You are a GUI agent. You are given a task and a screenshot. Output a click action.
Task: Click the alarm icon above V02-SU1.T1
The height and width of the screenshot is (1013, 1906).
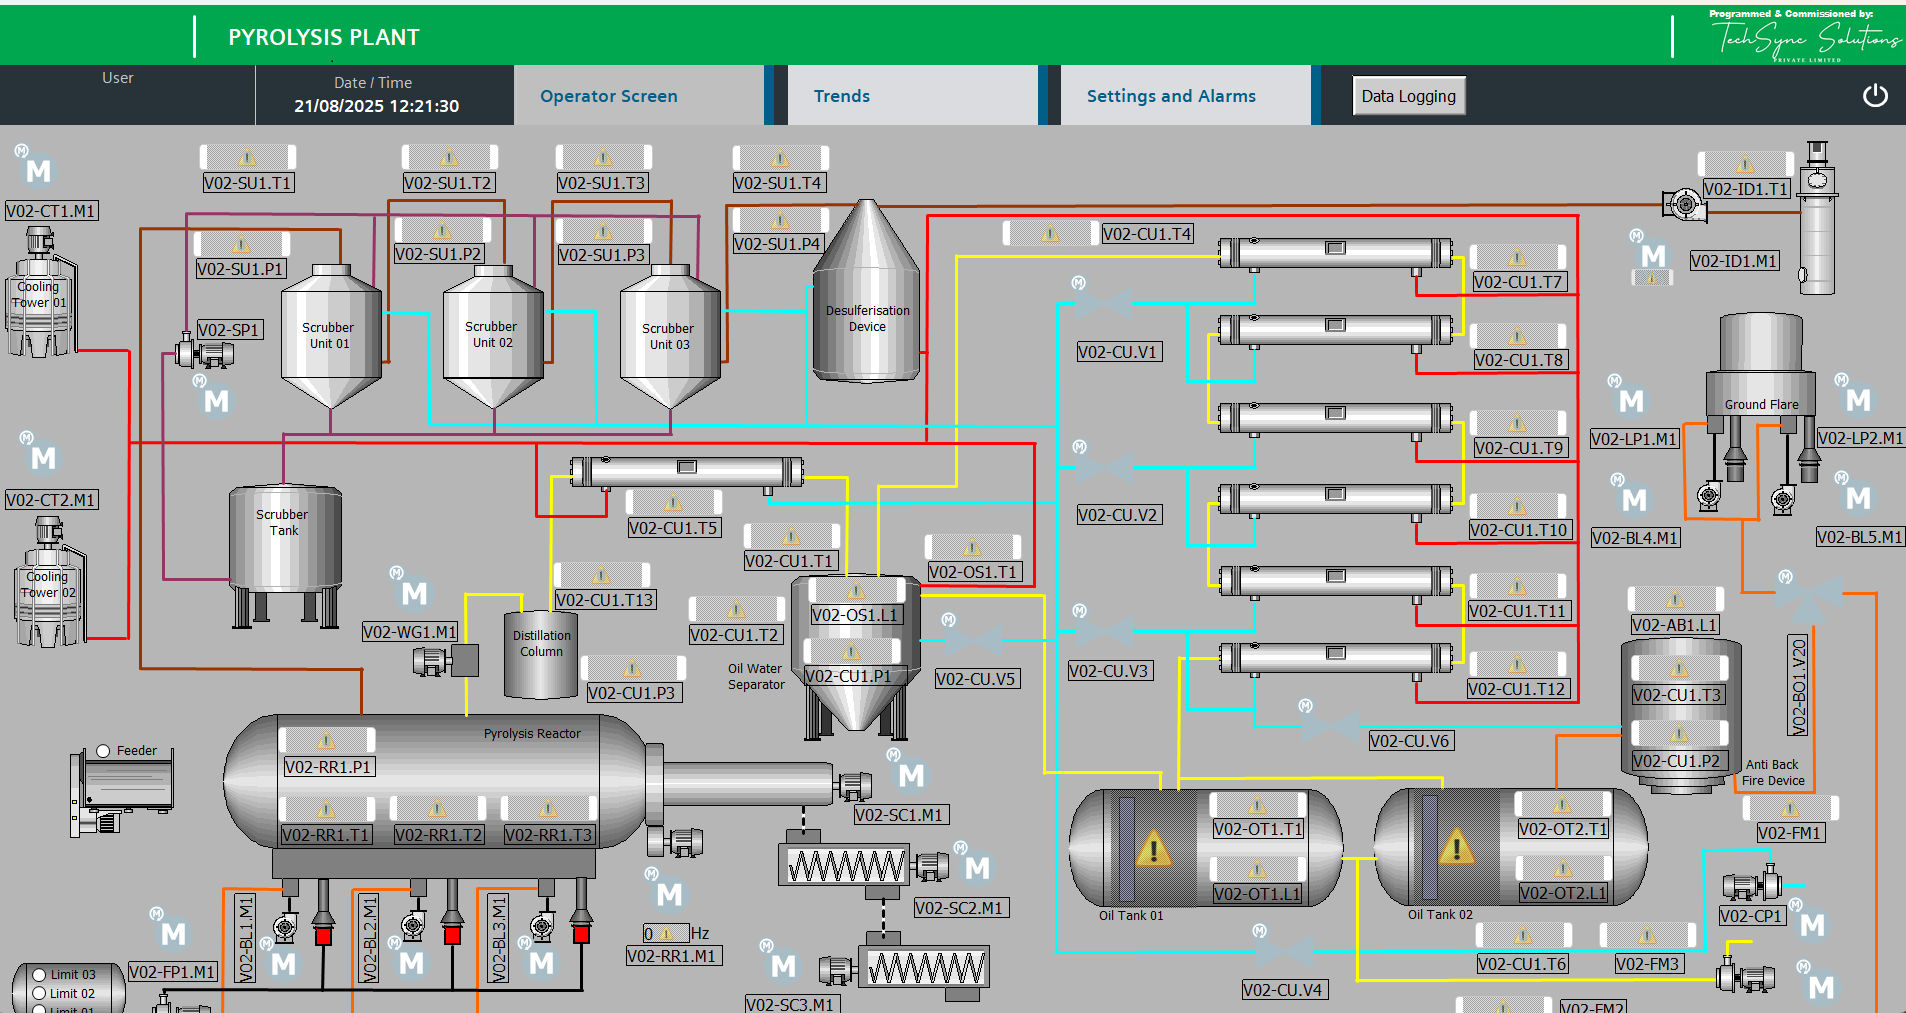(248, 157)
